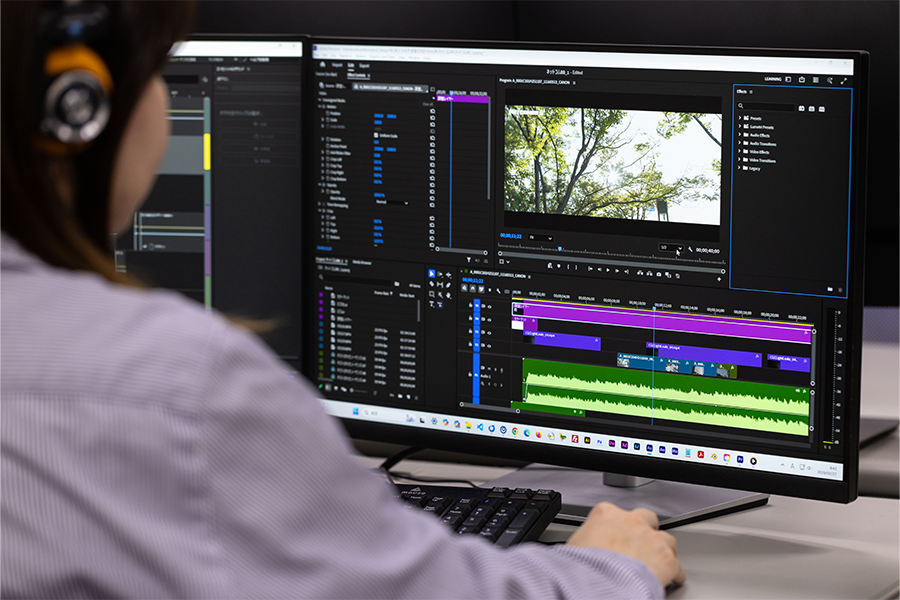The width and height of the screenshot is (900, 600).
Task: Switch to the Export tab
Action: click(x=364, y=65)
